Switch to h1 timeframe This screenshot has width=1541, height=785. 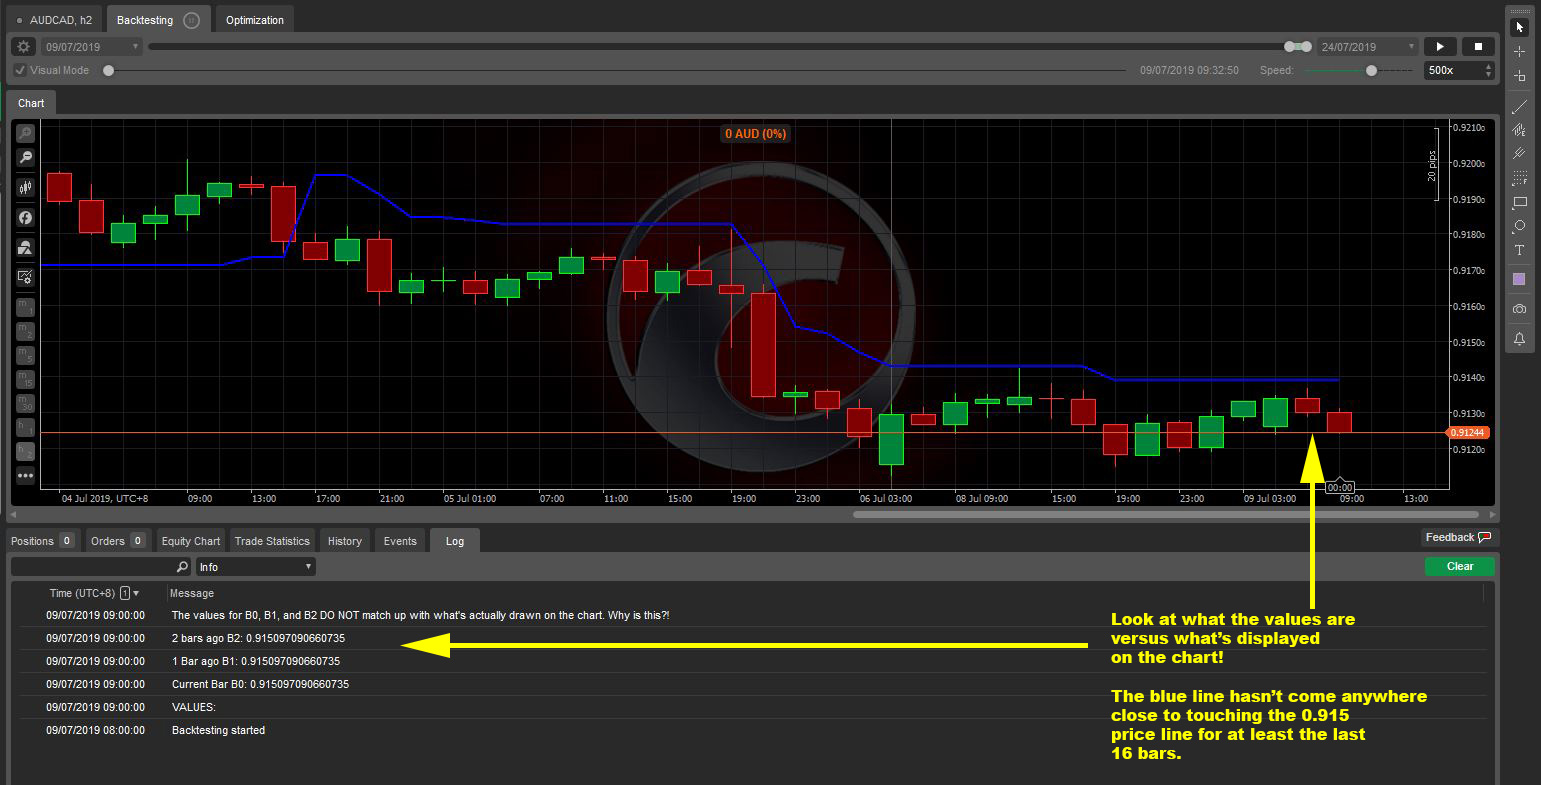point(25,428)
